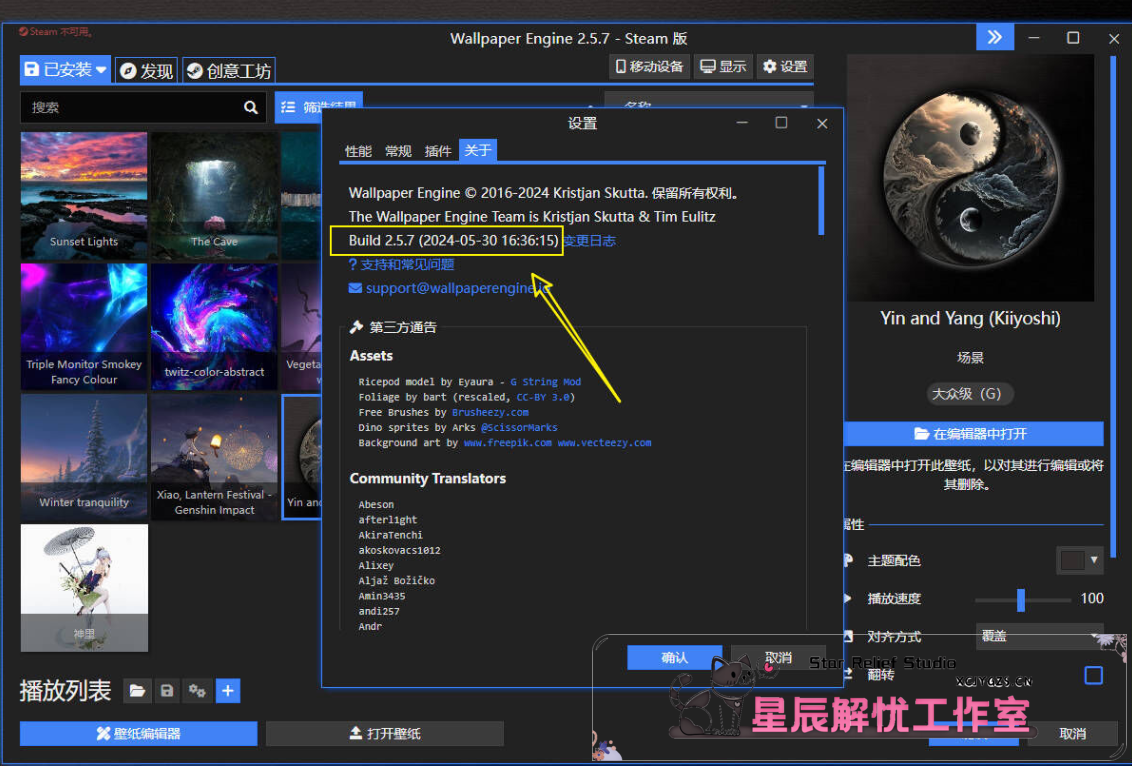Click 取消 button in main window bottom right

tap(1073, 734)
